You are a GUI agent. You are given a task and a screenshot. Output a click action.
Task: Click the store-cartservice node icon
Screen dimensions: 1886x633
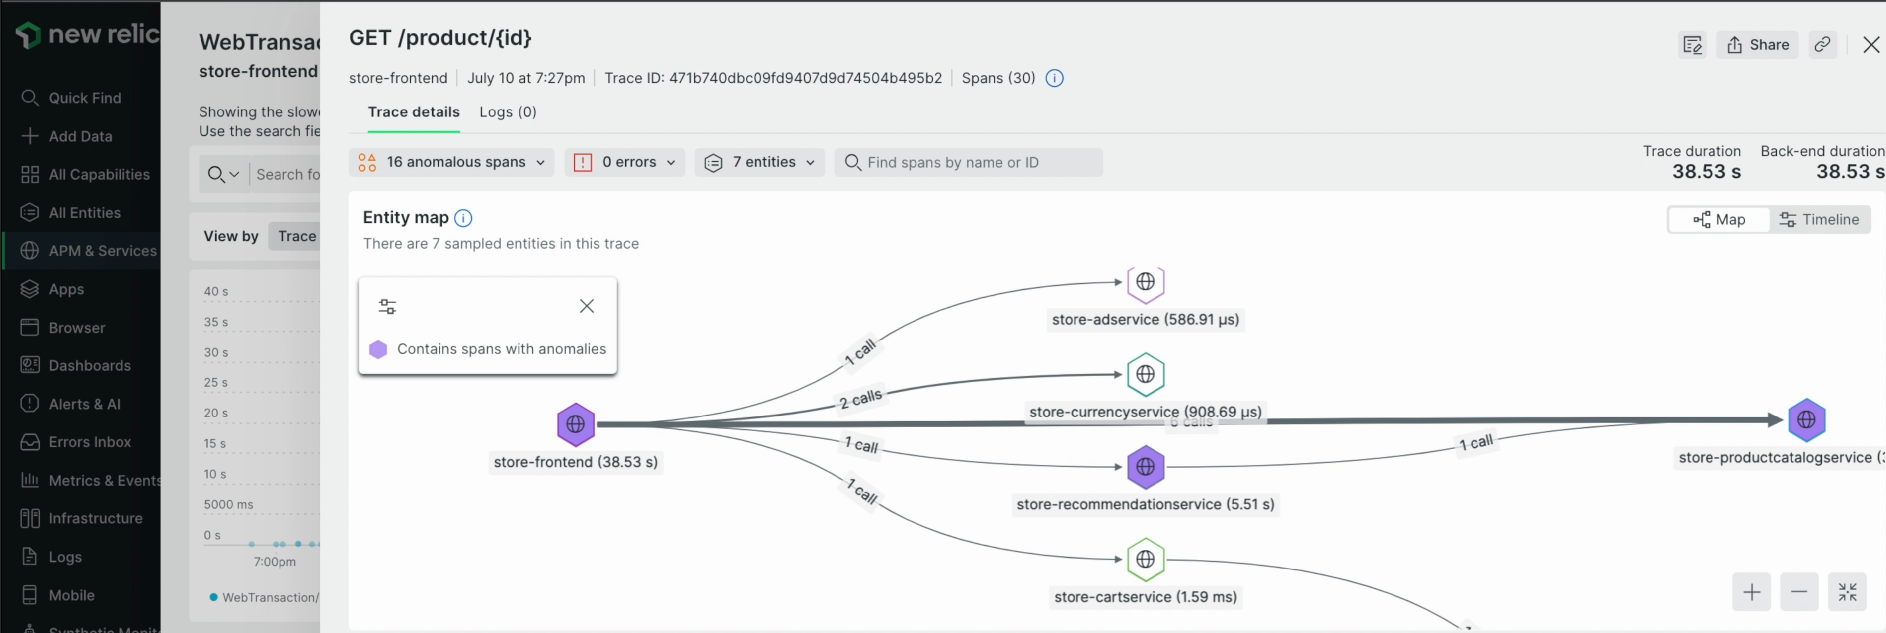(1146, 559)
